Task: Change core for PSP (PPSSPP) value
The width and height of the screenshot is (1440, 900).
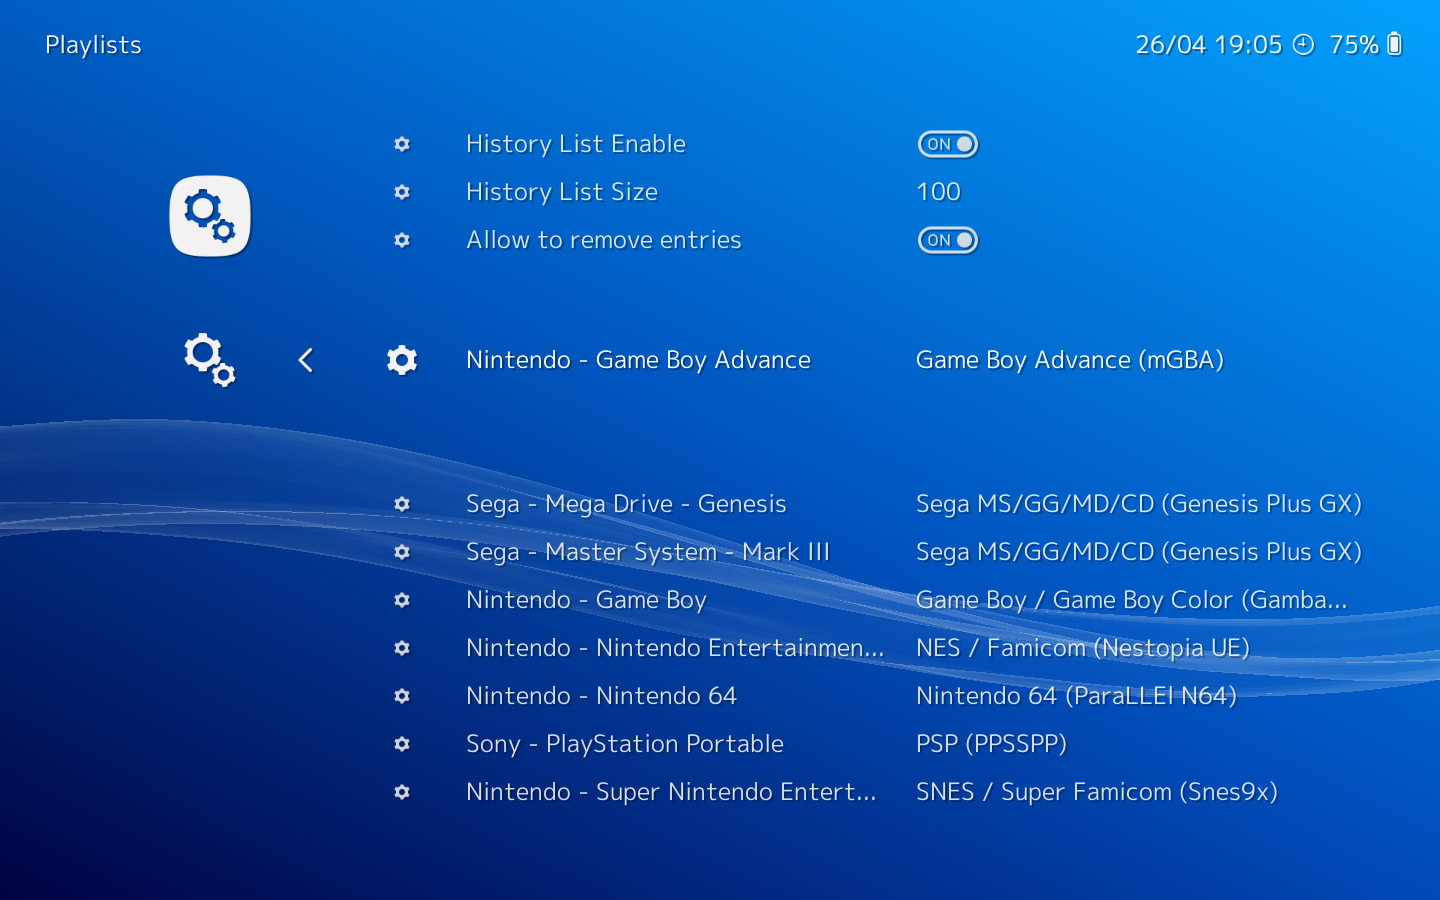Action: click(991, 744)
